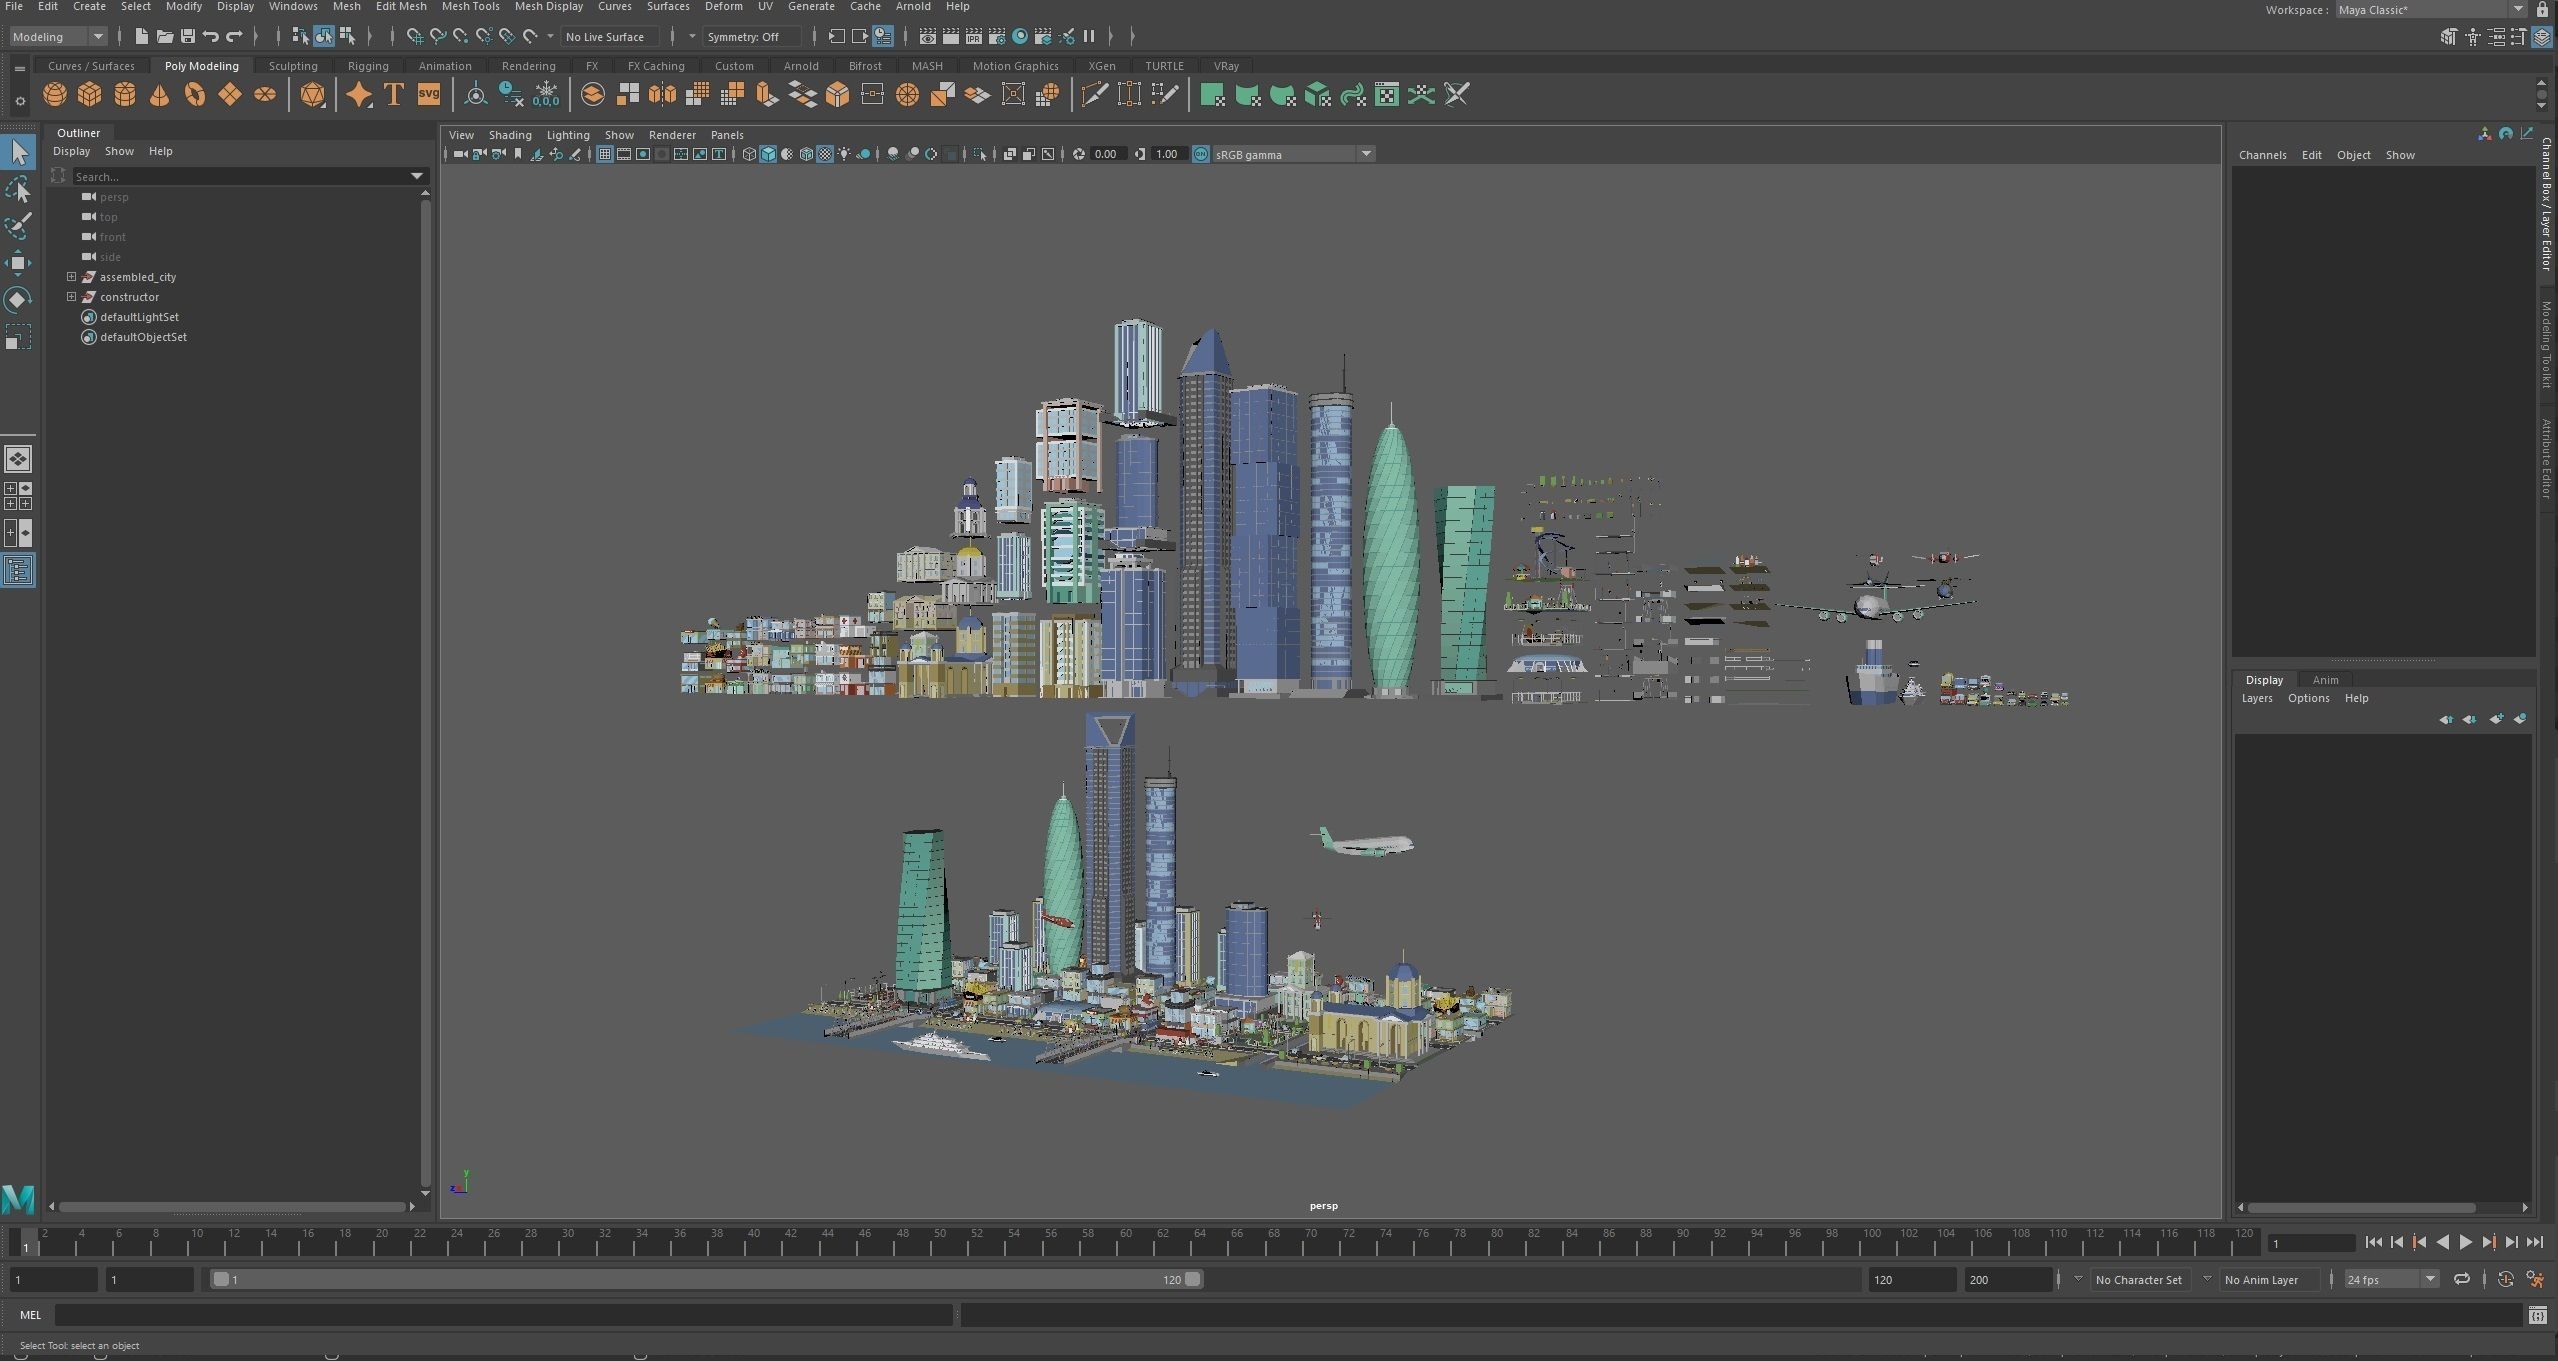The image size is (2558, 1361).
Task: Click the IPR render icon
Action: click(x=973, y=37)
